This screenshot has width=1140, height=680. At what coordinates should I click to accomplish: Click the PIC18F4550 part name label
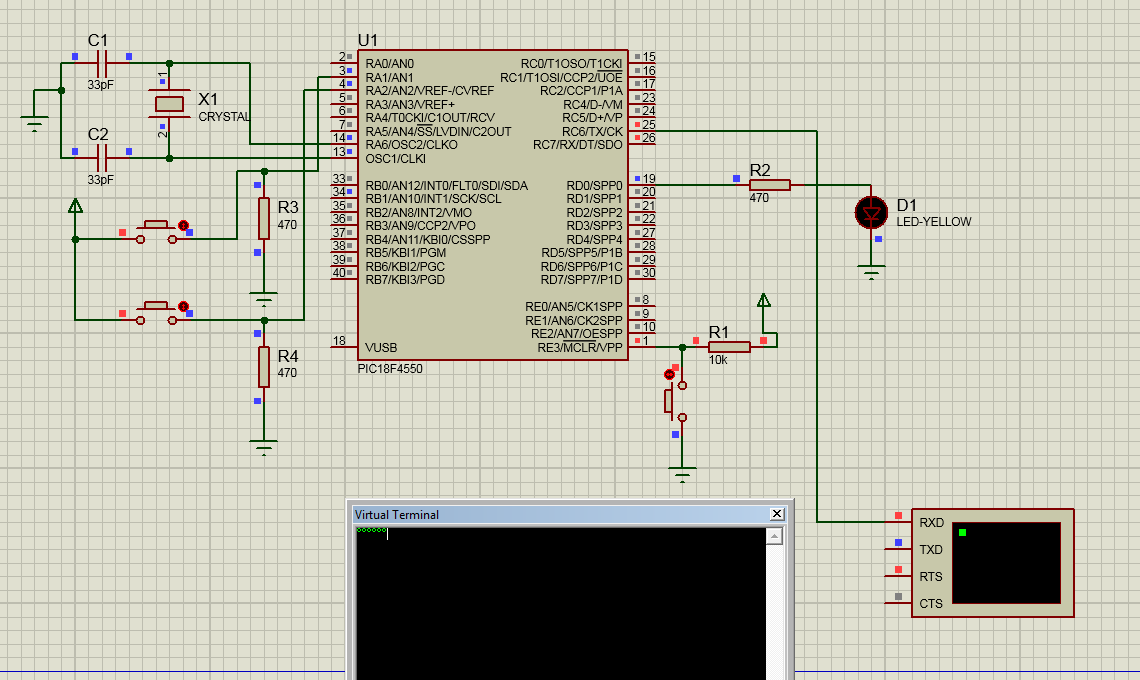(390, 369)
